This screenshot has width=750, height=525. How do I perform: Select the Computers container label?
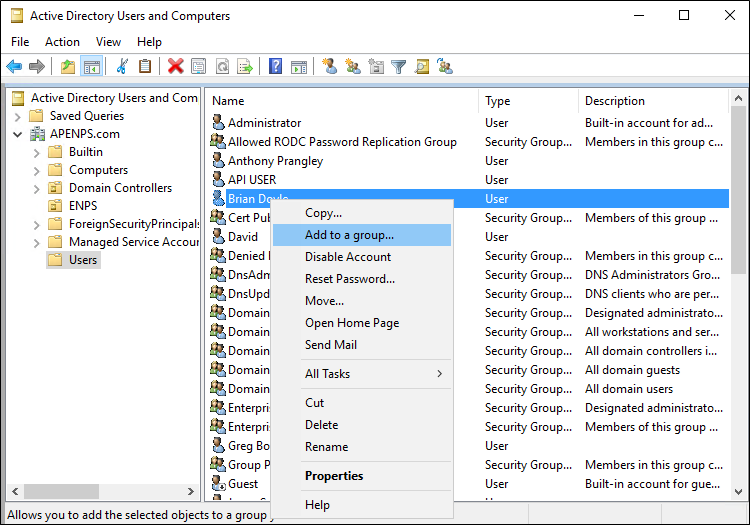99,170
